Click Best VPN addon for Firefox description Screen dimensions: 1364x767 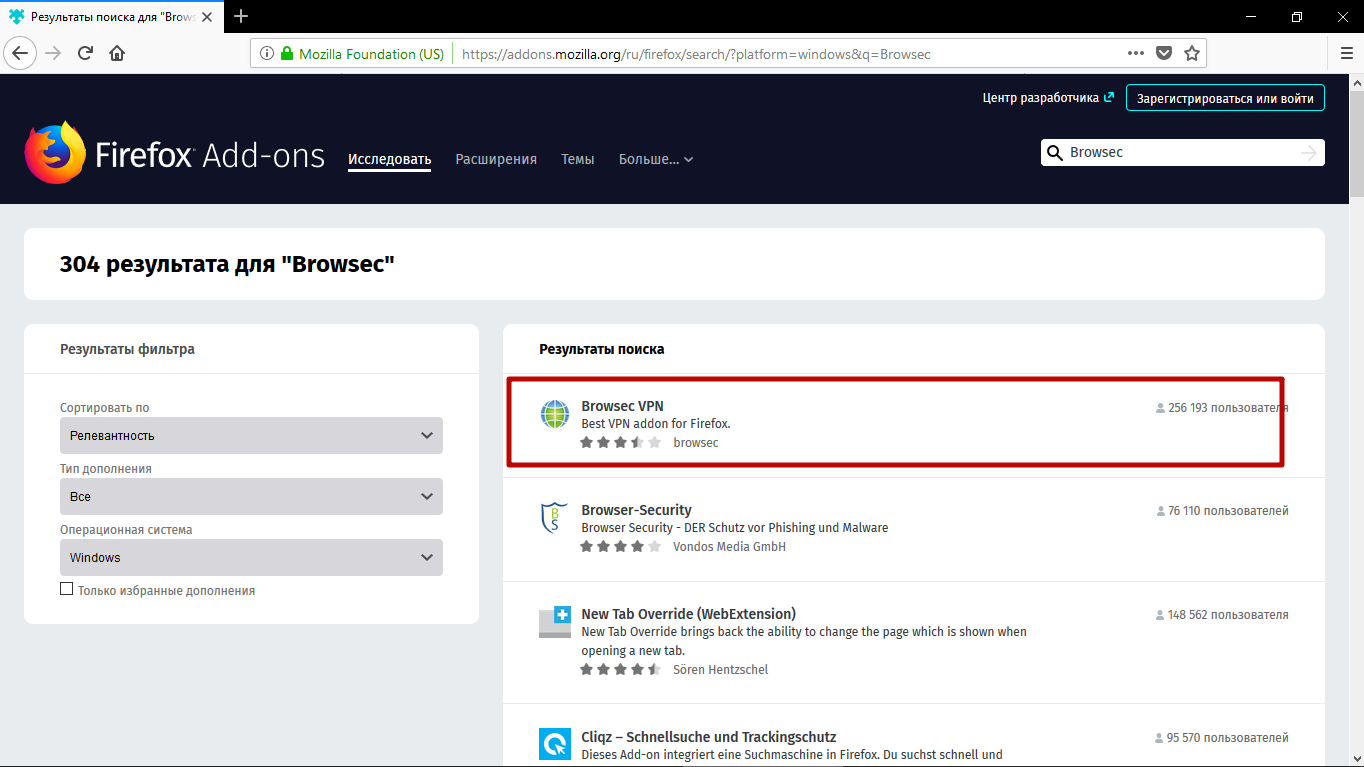coord(655,424)
